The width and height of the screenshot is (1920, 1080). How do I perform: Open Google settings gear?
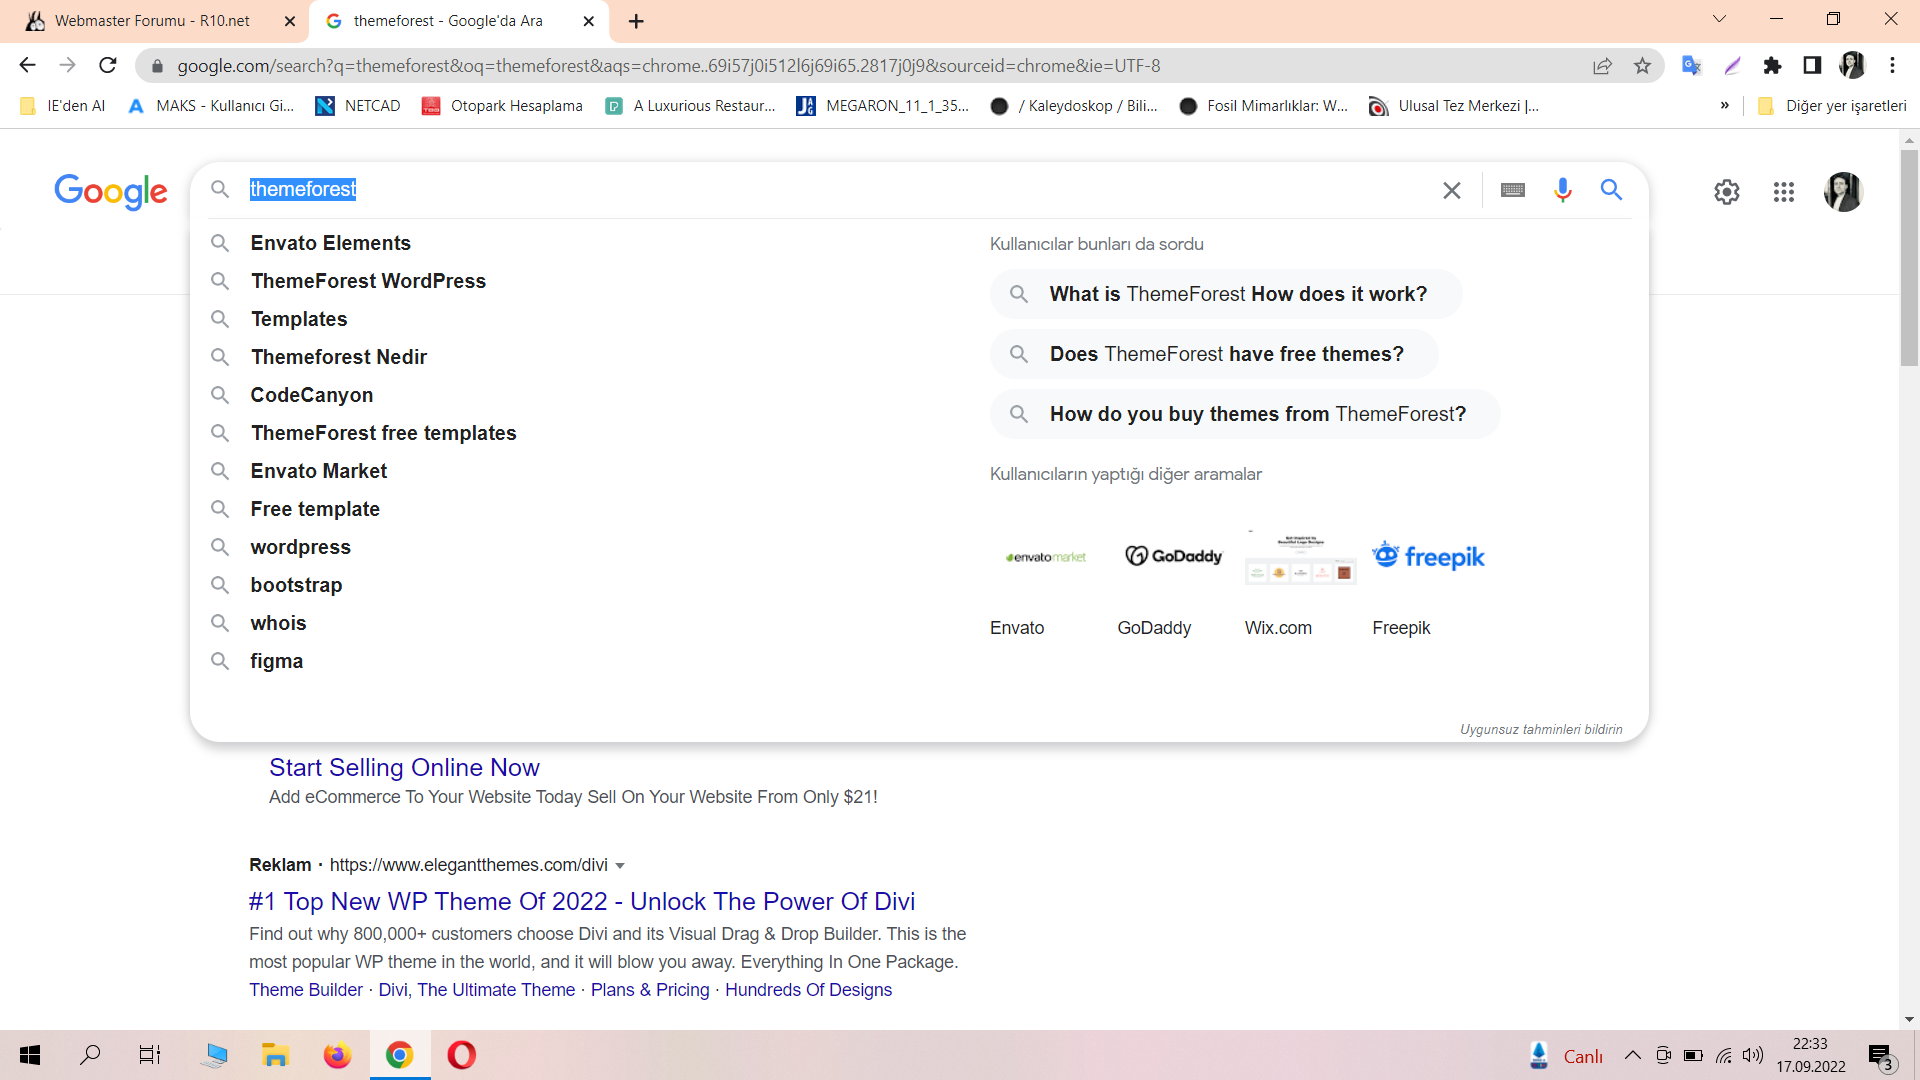[1727, 192]
